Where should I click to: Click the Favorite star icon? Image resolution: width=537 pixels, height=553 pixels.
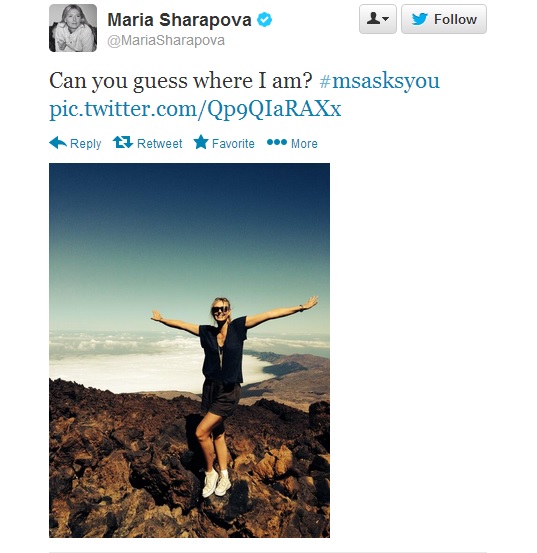201,142
